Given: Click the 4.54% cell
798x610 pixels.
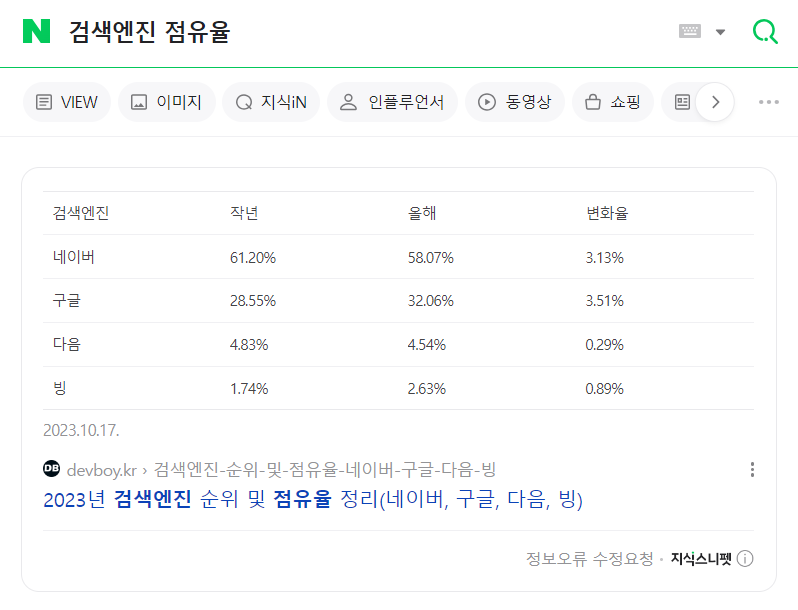Looking at the screenshot, I should point(426,345).
